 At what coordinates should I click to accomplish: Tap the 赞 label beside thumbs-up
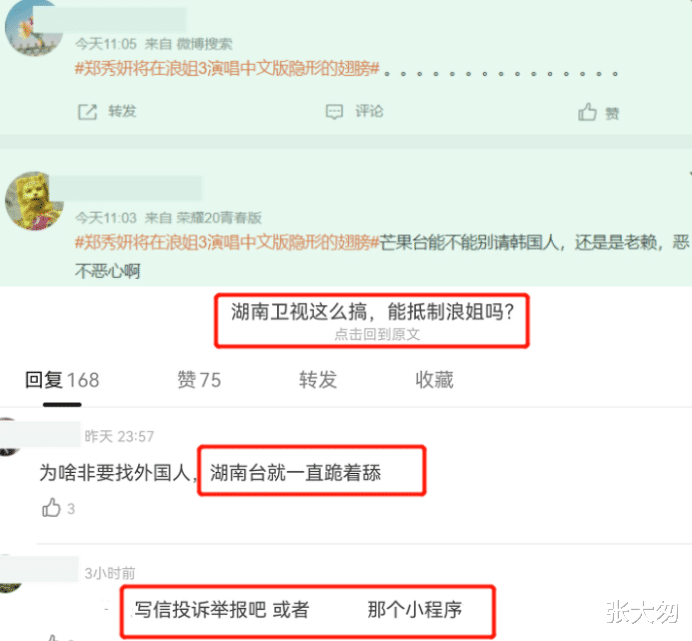[612, 114]
